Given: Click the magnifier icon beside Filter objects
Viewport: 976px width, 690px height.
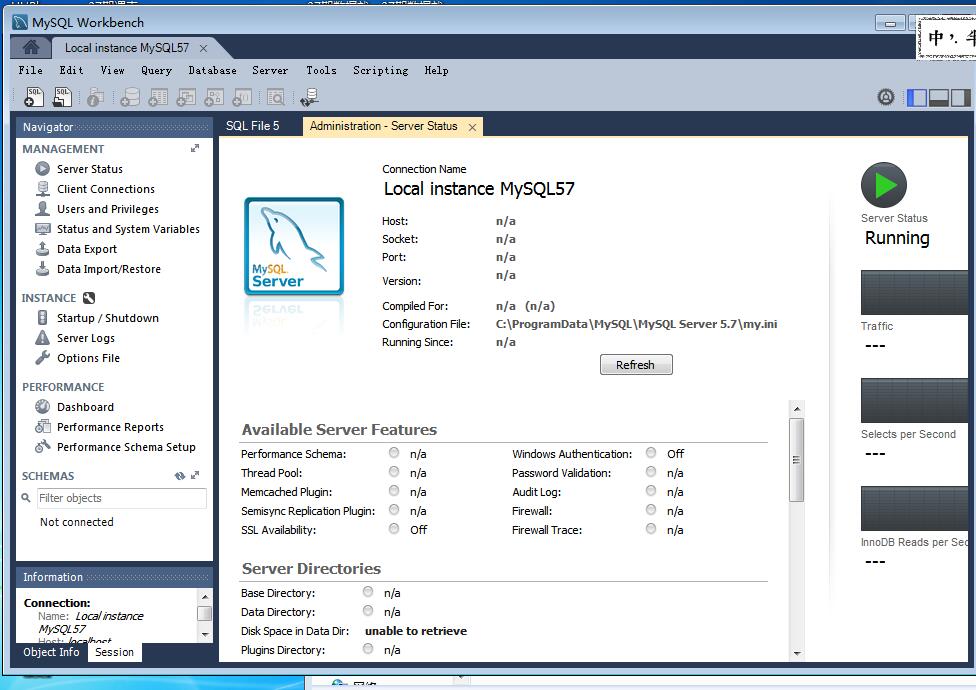Looking at the screenshot, I should point(26,498).
